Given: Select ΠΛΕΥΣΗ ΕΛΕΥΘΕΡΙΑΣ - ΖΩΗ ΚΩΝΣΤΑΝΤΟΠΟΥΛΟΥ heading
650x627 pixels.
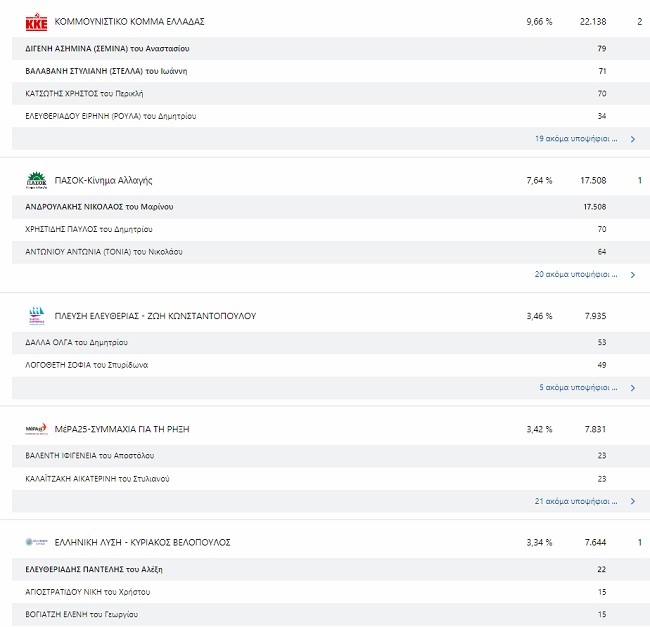Looking at the screenshot, I should pyautogui.click(x=155, y=316).
